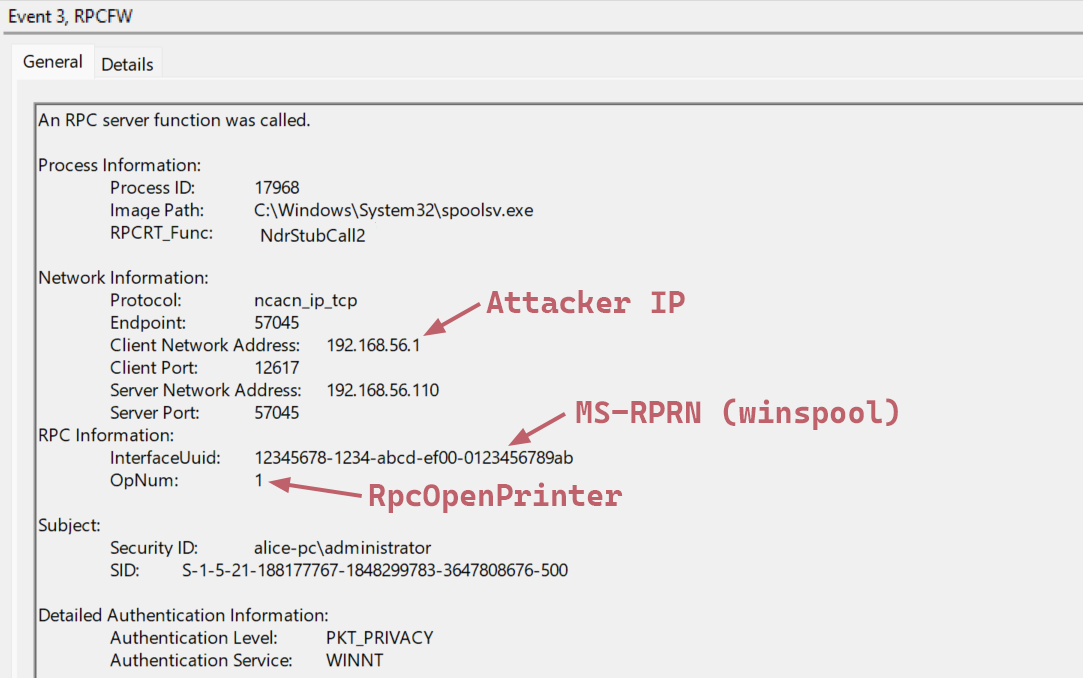The width and height of the screenshot is (1083, 678).
Task: Click the PKT_PRIVACY authentication level
Action: [x=379, y=638]
